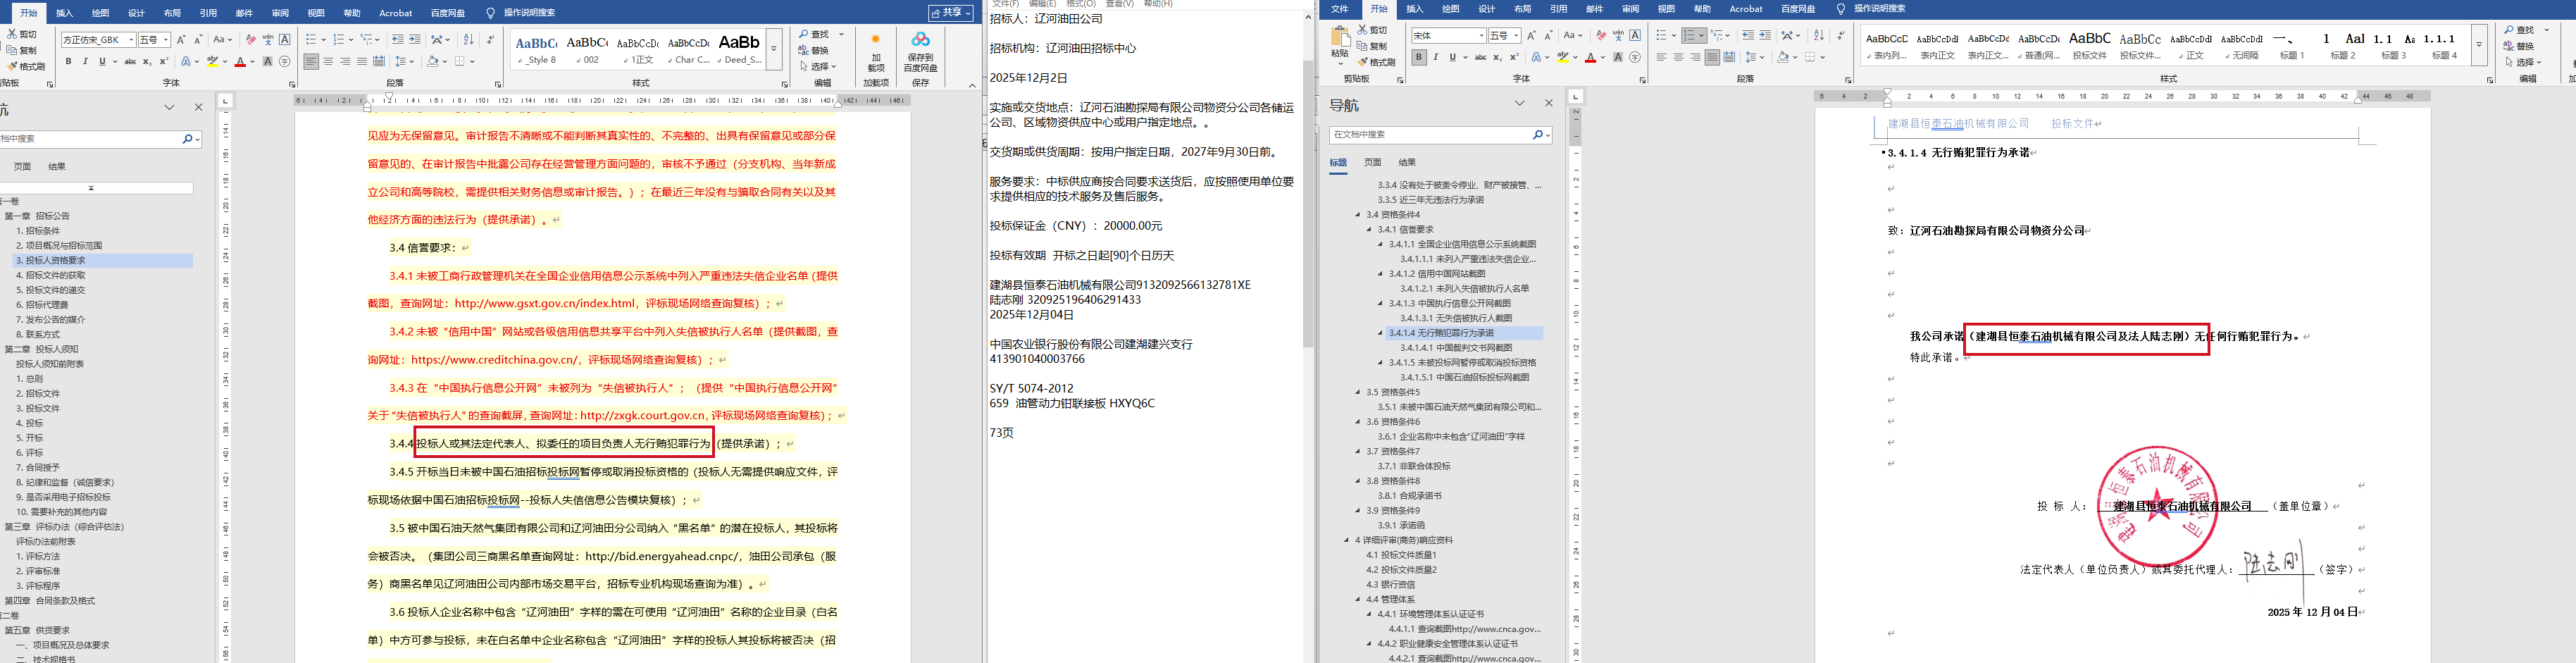Viewport: 2576px width, 663px height.
Task: Toggle Italic in right Word window
Action: pyautogui.click(x=1436, y=58)
